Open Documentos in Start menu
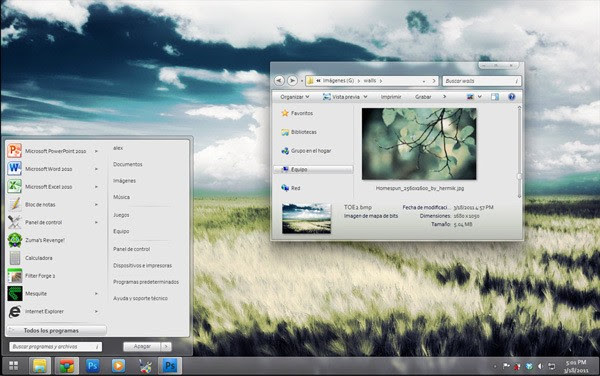Screen dimensions: 600x376 [127, 164]
